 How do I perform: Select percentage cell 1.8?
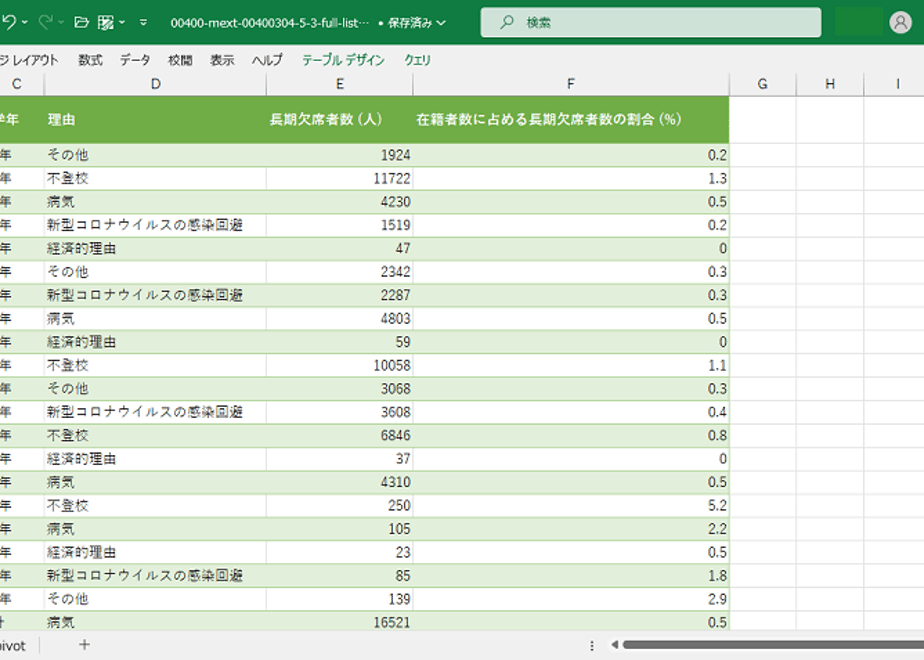[x=570, y=576]
